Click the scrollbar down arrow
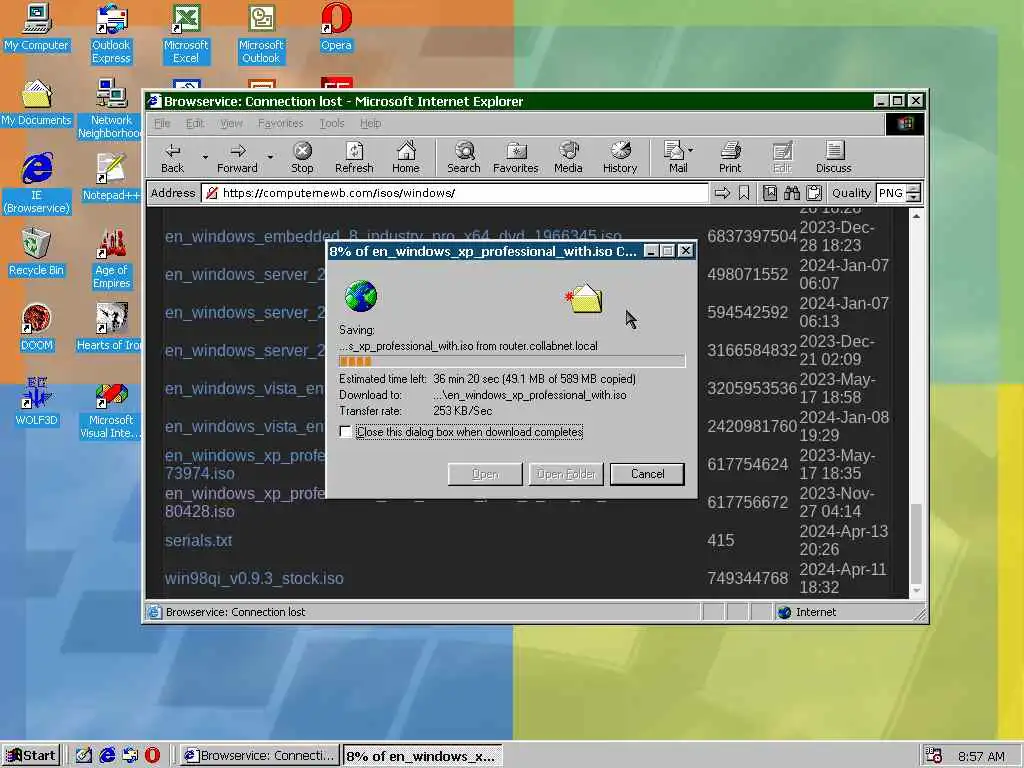Viewport: 1024px width, 768px height. click(x=916, y=591)
